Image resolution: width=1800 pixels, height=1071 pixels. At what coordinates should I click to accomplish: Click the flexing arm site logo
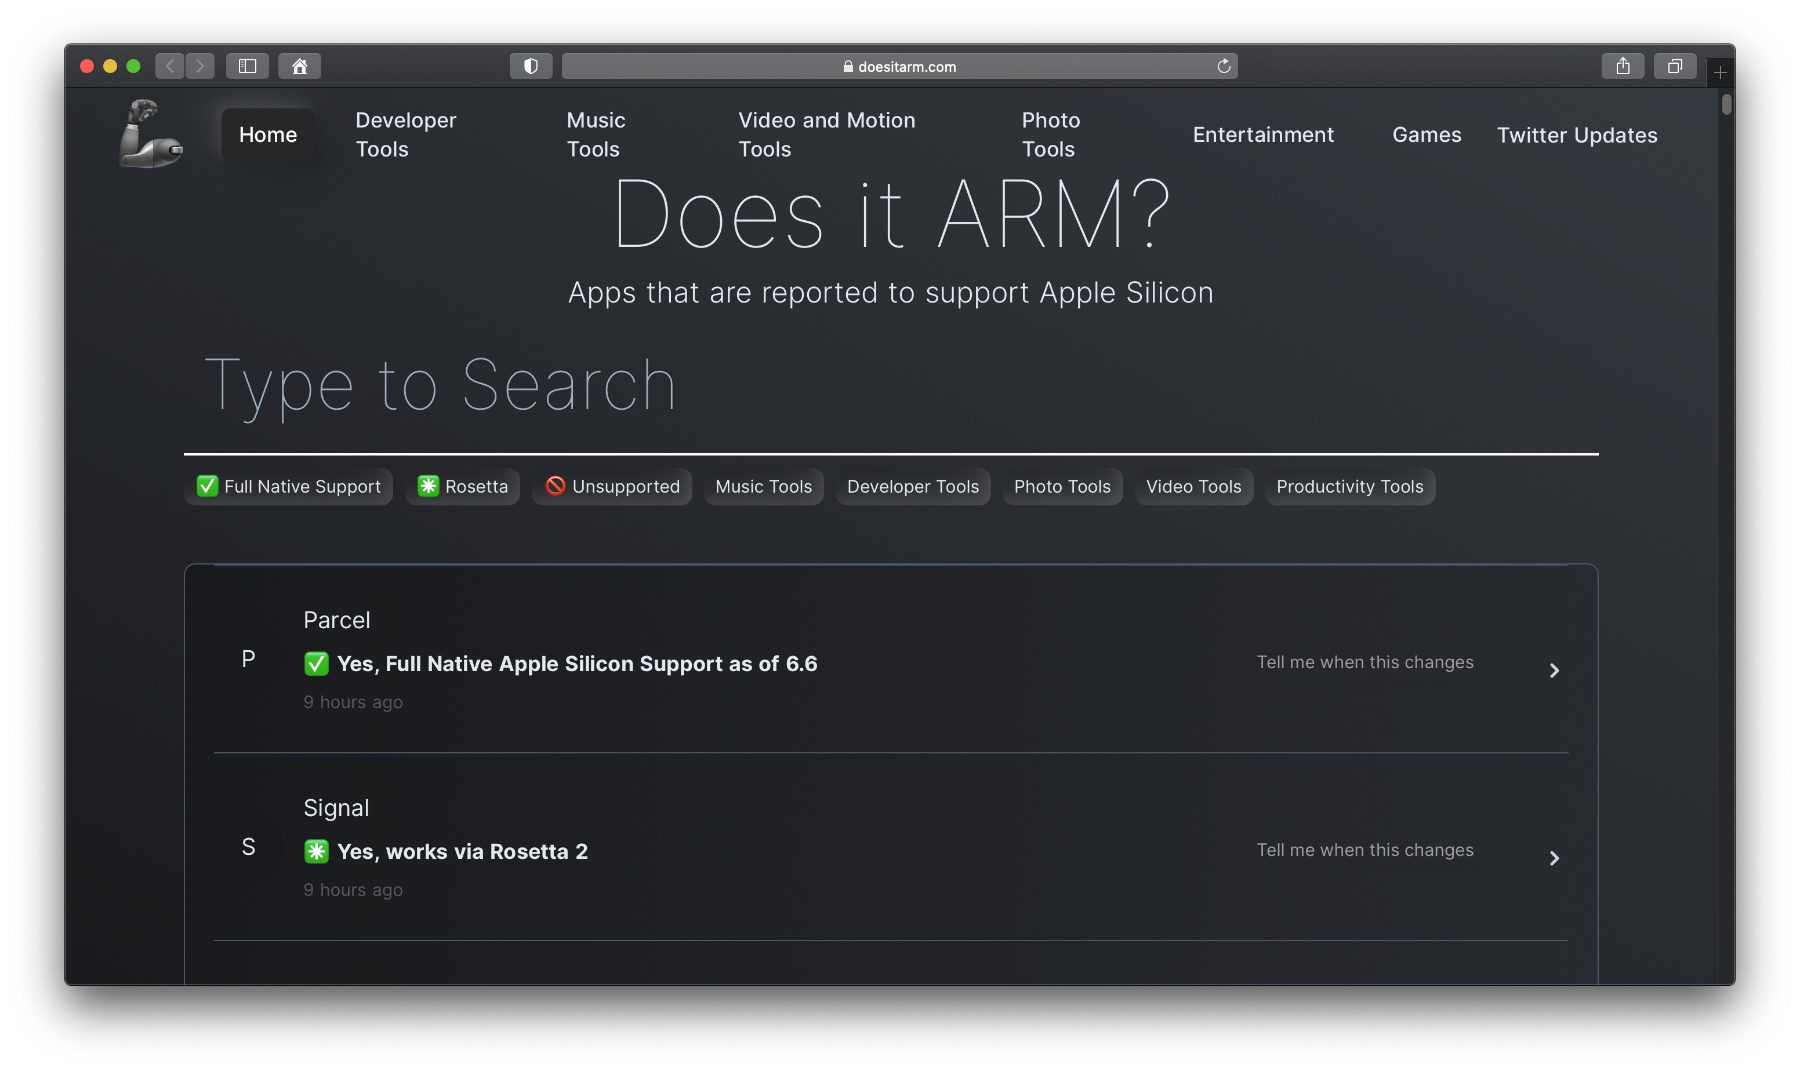point(150,134)
